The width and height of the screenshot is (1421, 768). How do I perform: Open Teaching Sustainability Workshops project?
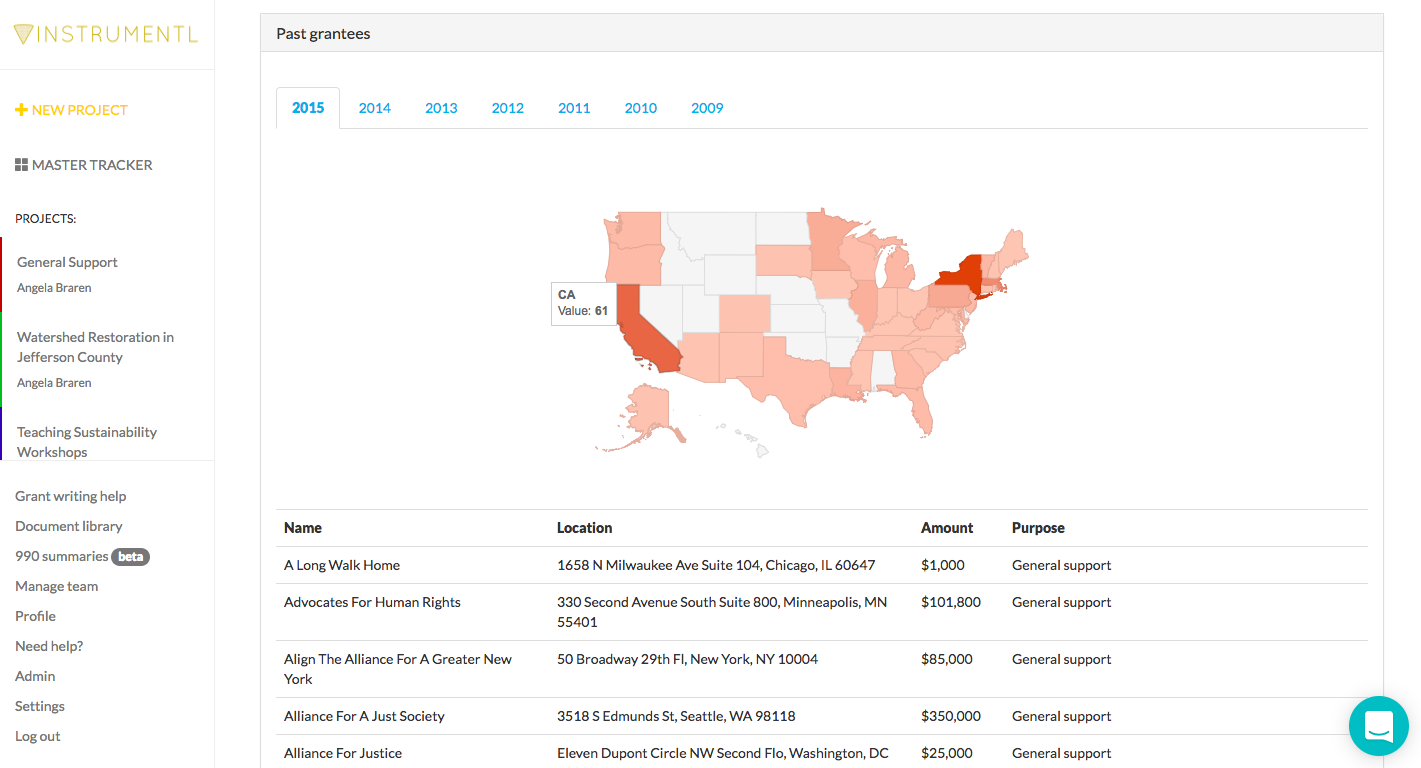pyautogui.click(x=87, y=442)
